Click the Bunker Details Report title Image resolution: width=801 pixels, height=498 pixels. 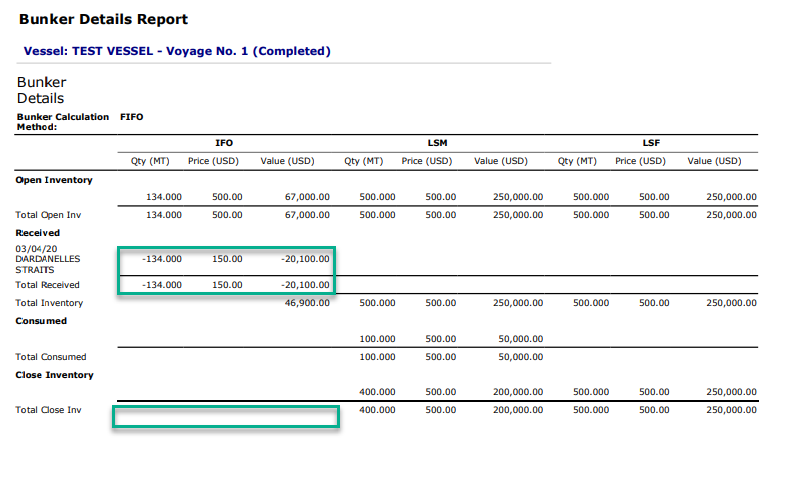(x=103, y=19)
